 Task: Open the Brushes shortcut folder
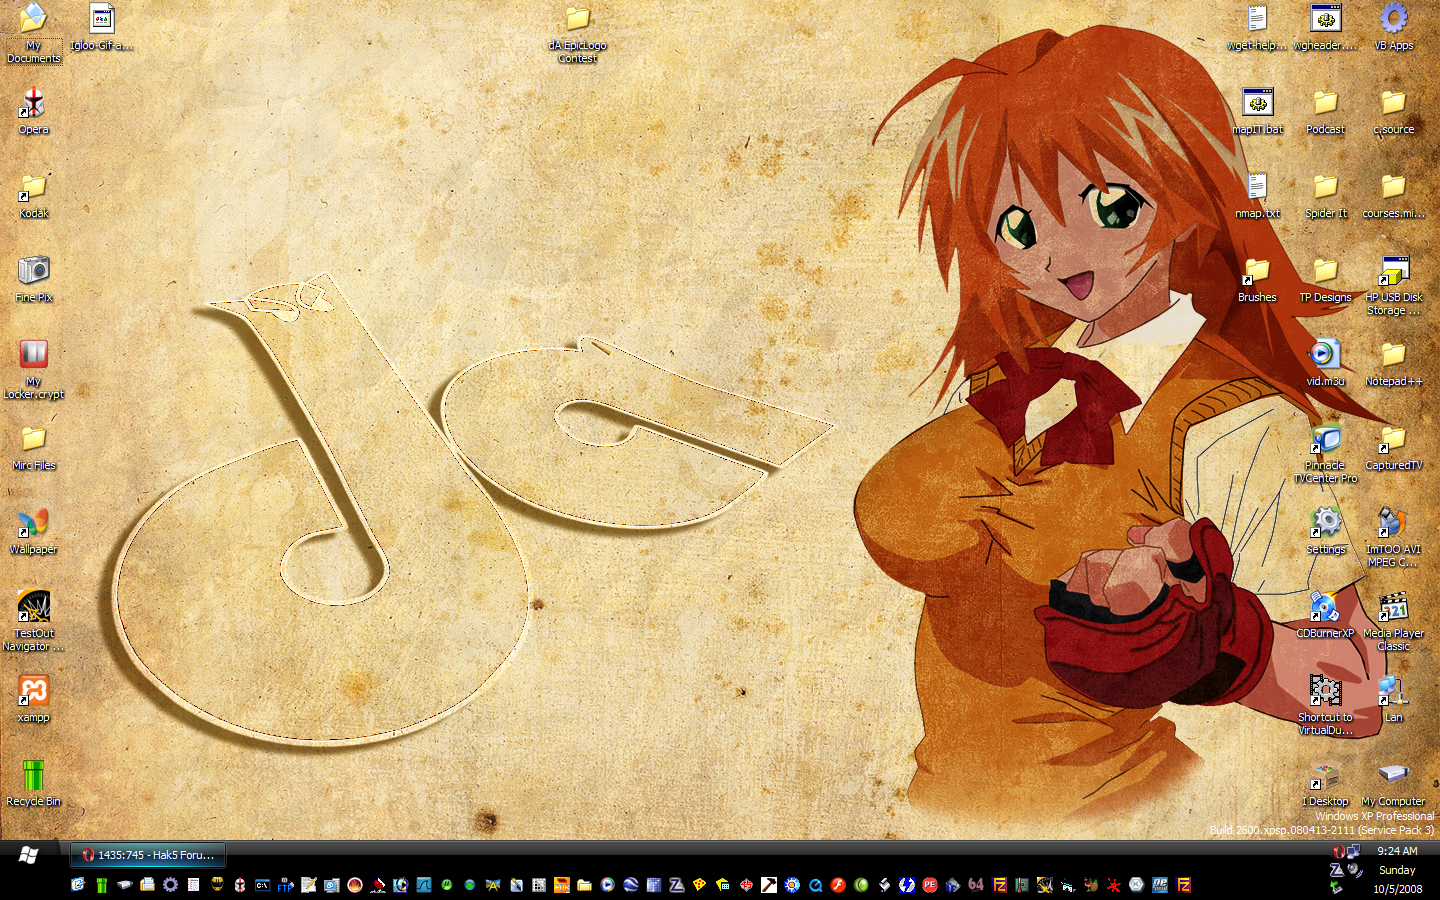[x=1257, y=279]
